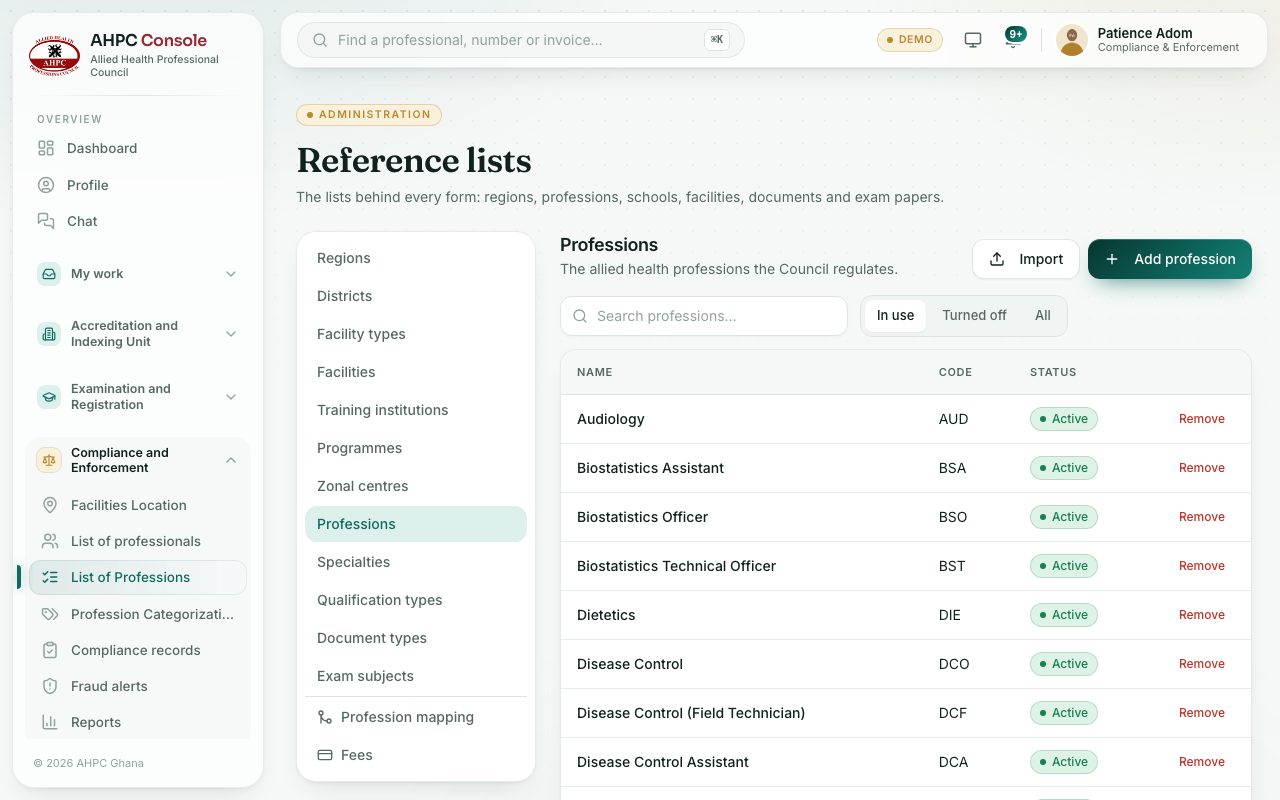The height and width of the screenshot is (800, 1280).
Task: Click the AHPC logo emblem
Action: coord(54,56)
